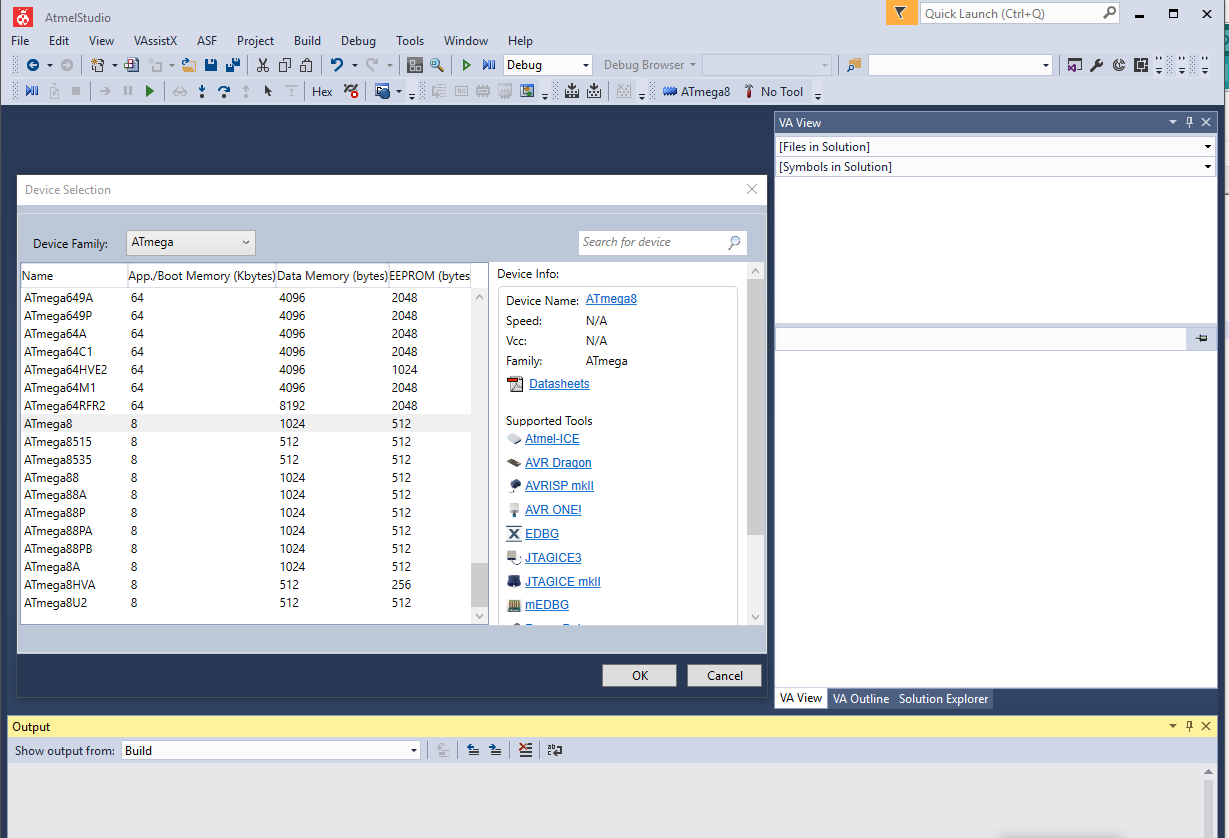
Task: Click the Step Into debug icon
Action: [202, 91]
